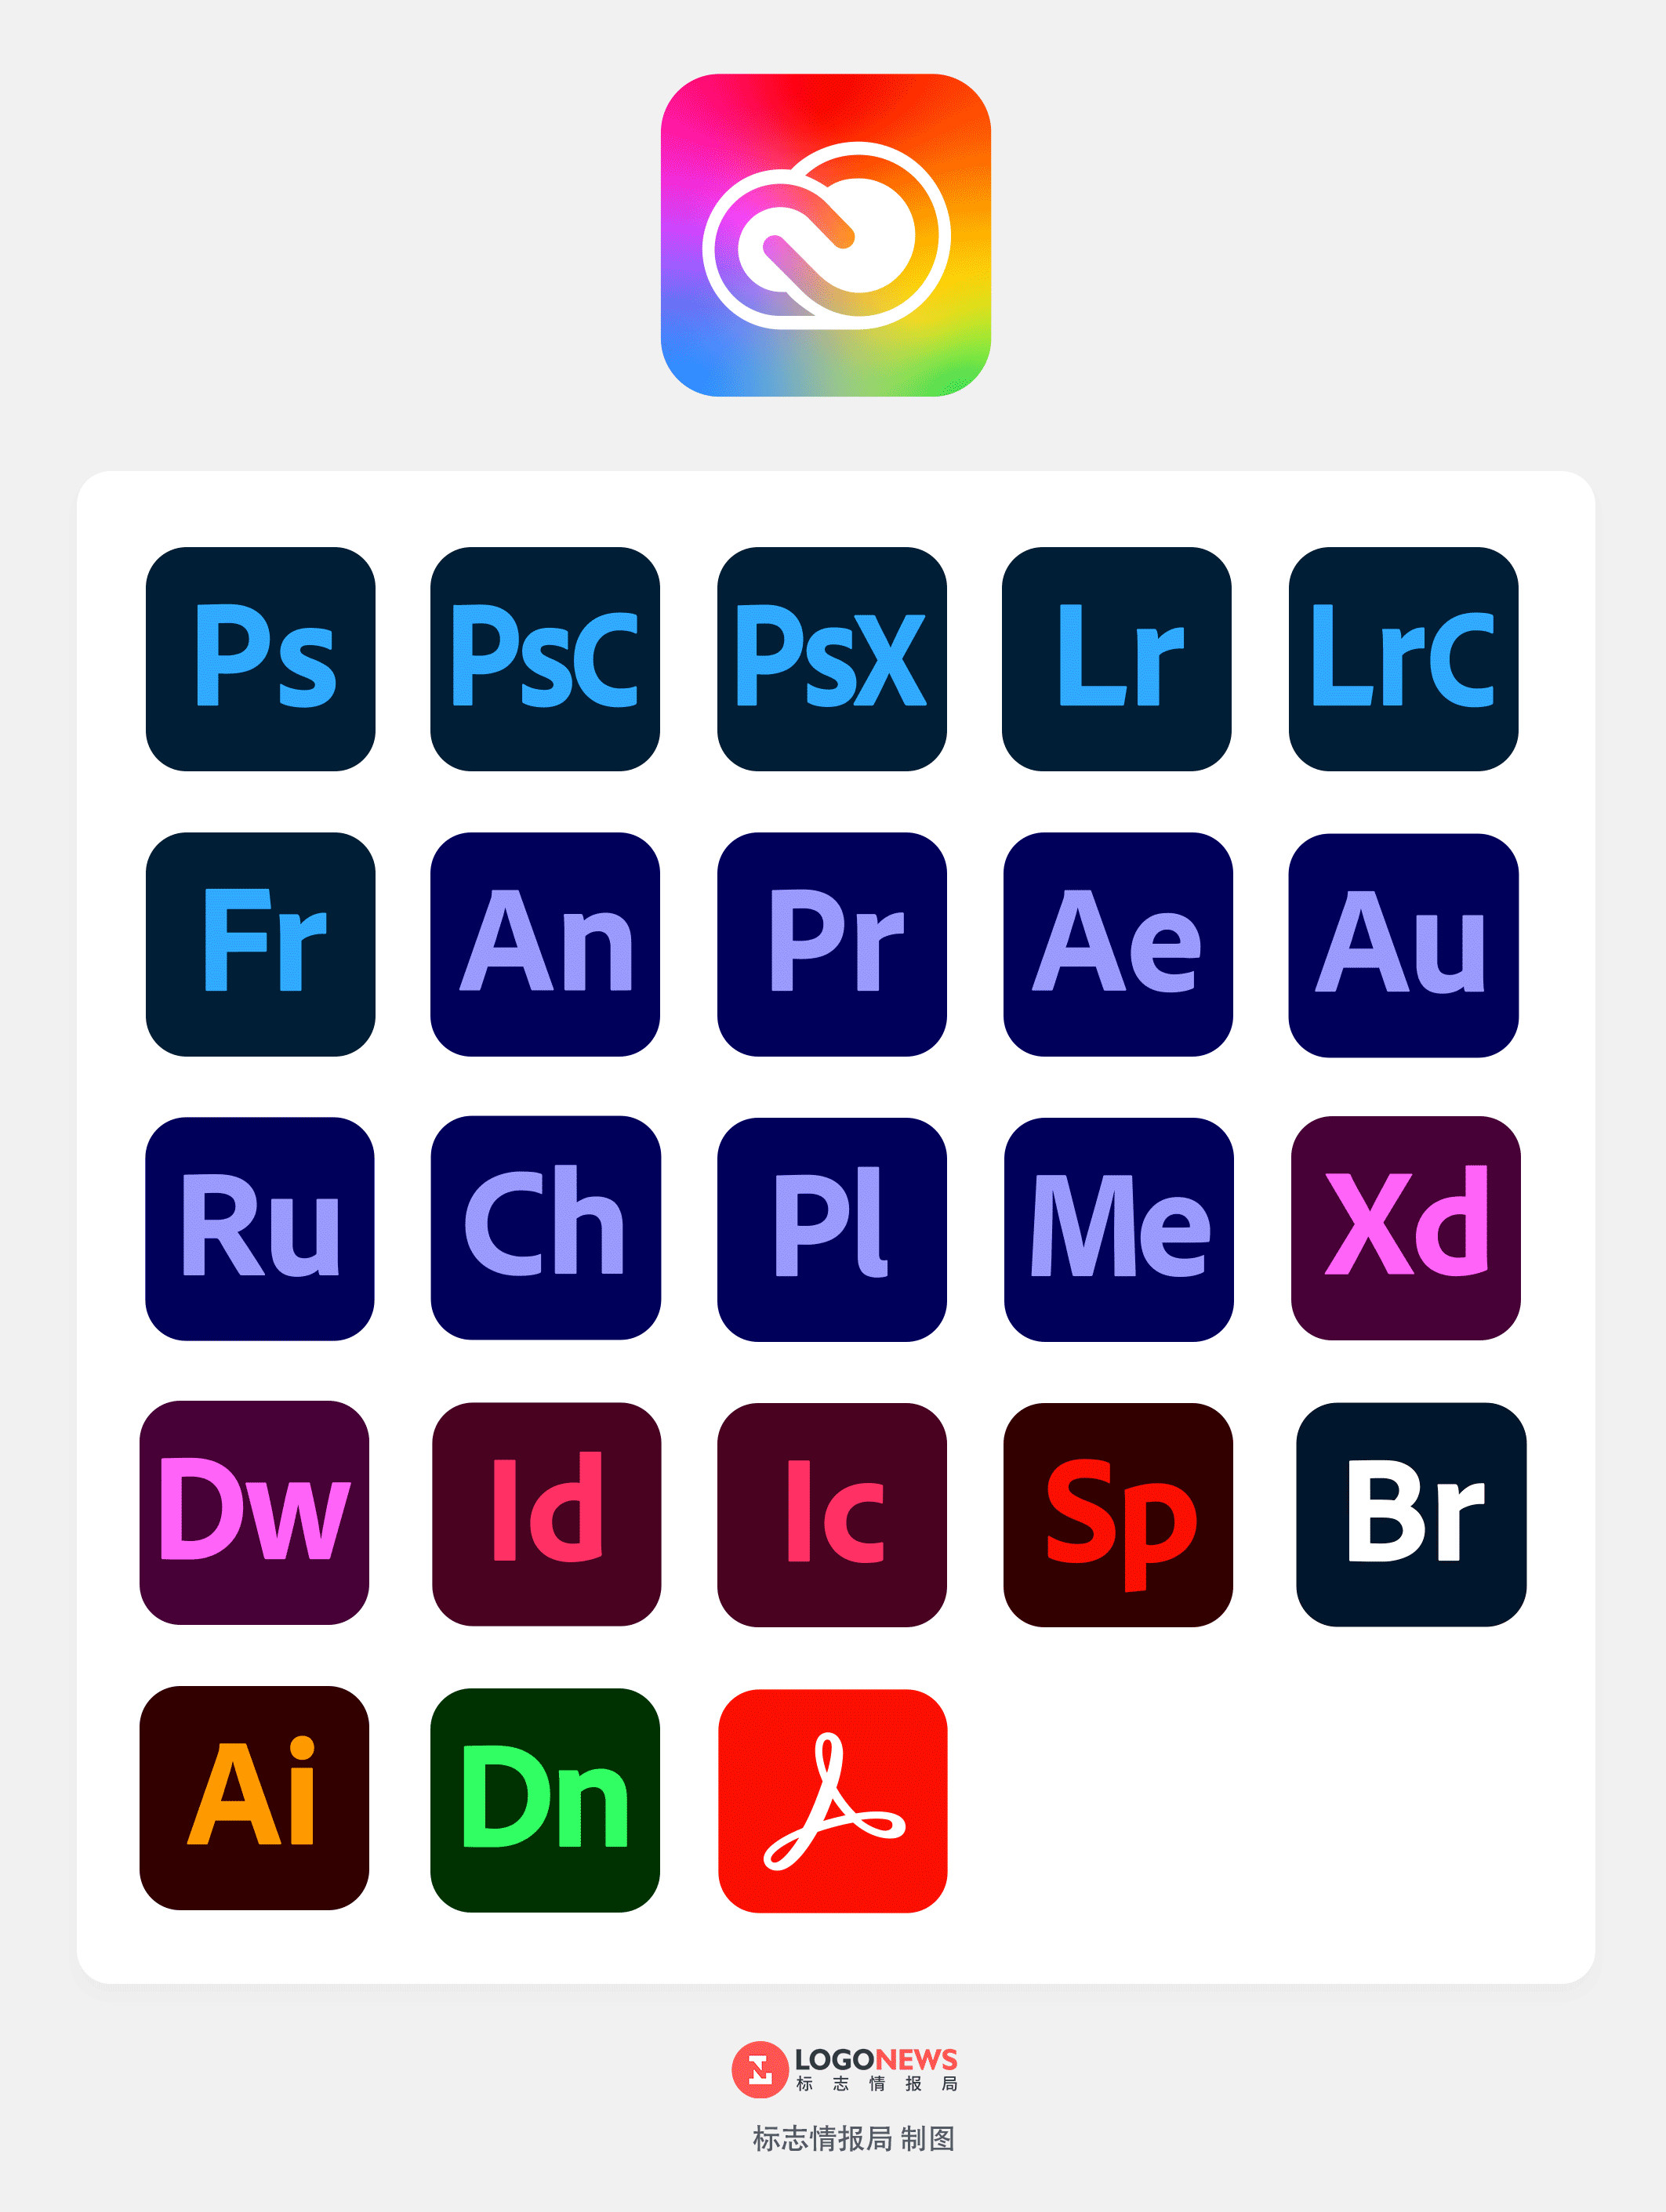Launch Creative Cloud main icon
This screenshot has width=1666, height=2212.
(833, 219)
